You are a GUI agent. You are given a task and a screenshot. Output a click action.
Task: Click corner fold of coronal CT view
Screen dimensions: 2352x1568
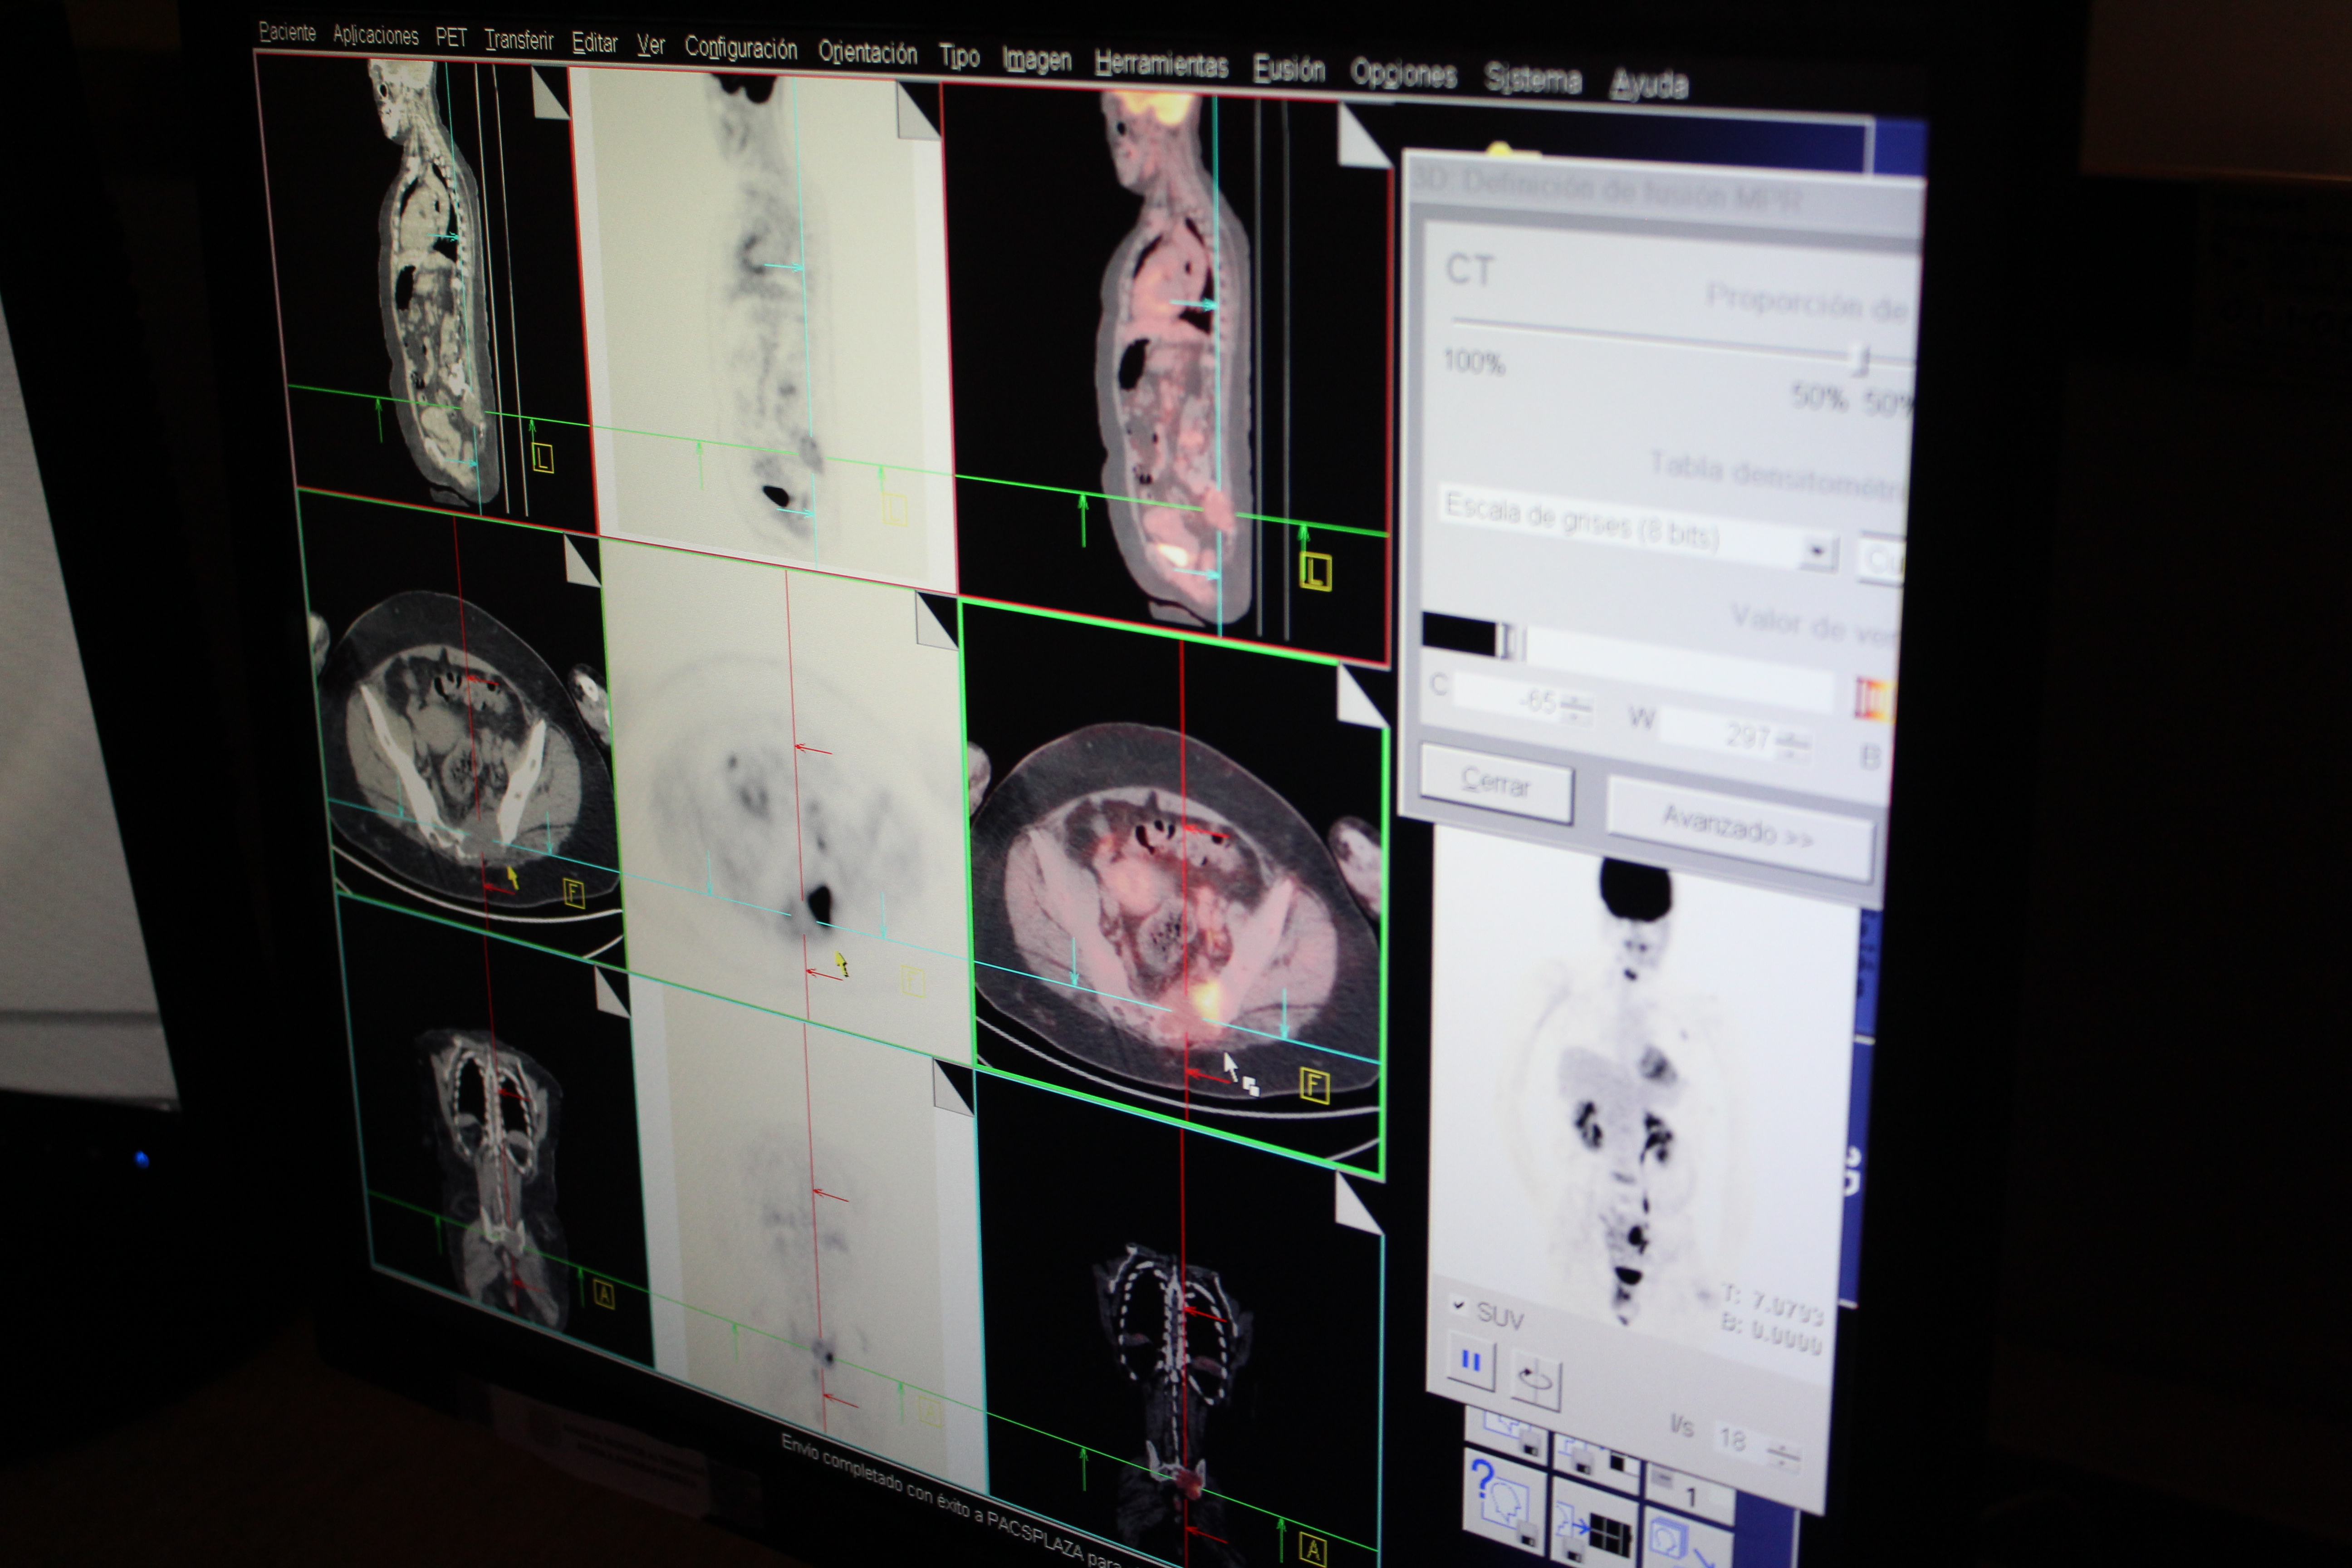(612, 992)
